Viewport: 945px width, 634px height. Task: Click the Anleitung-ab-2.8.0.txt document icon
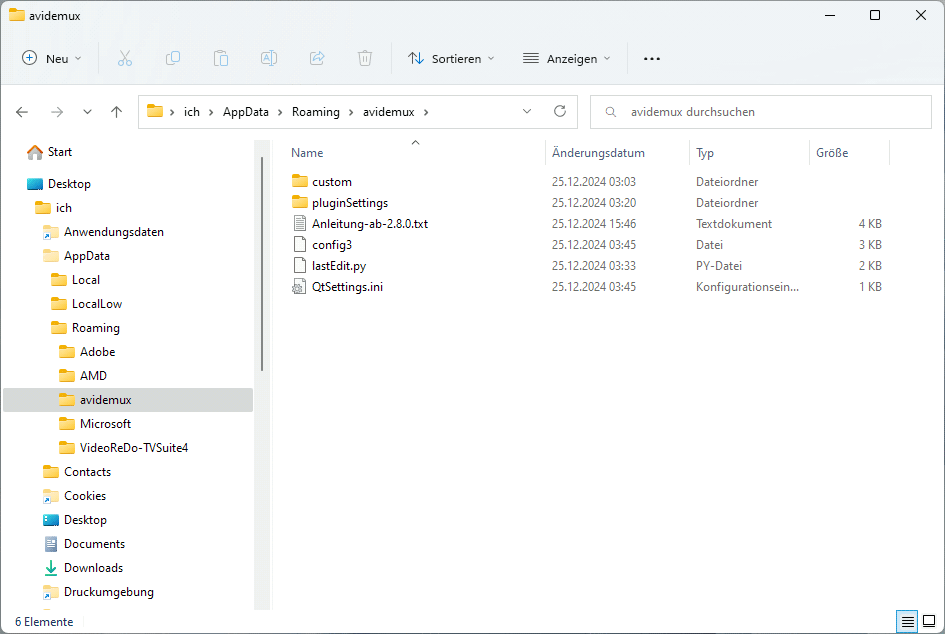300,224
